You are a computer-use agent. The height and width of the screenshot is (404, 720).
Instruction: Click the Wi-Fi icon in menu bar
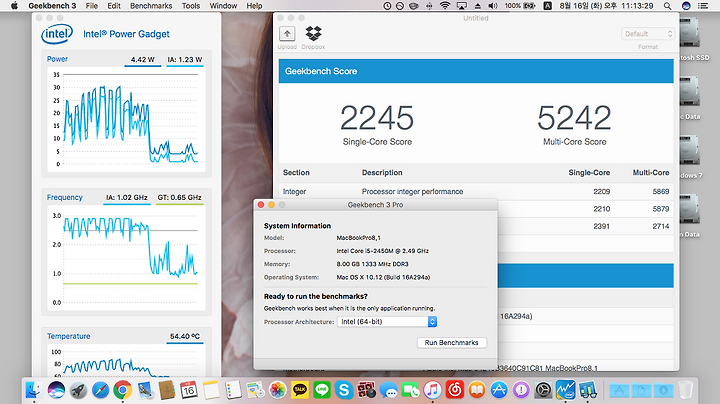point(444,6)
